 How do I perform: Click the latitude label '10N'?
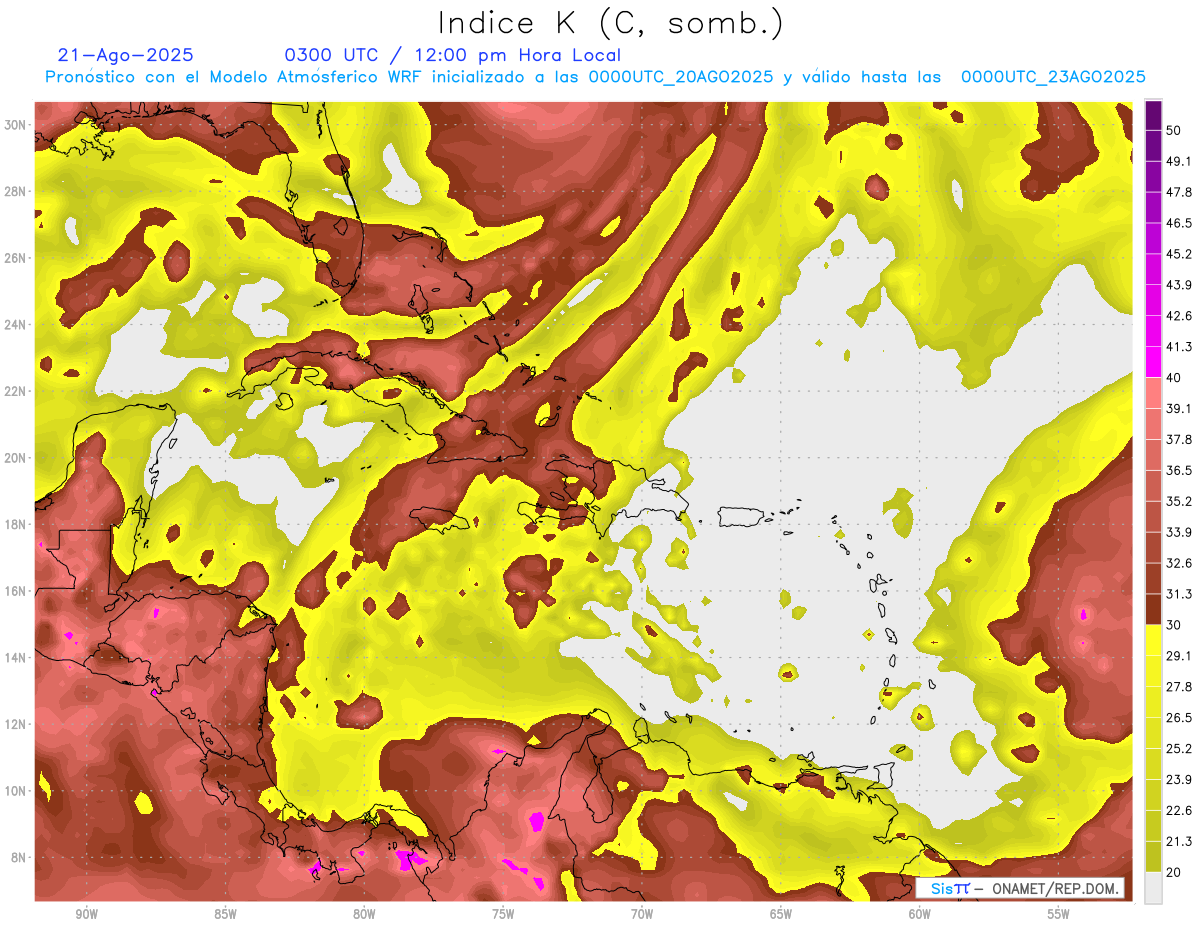16,791
